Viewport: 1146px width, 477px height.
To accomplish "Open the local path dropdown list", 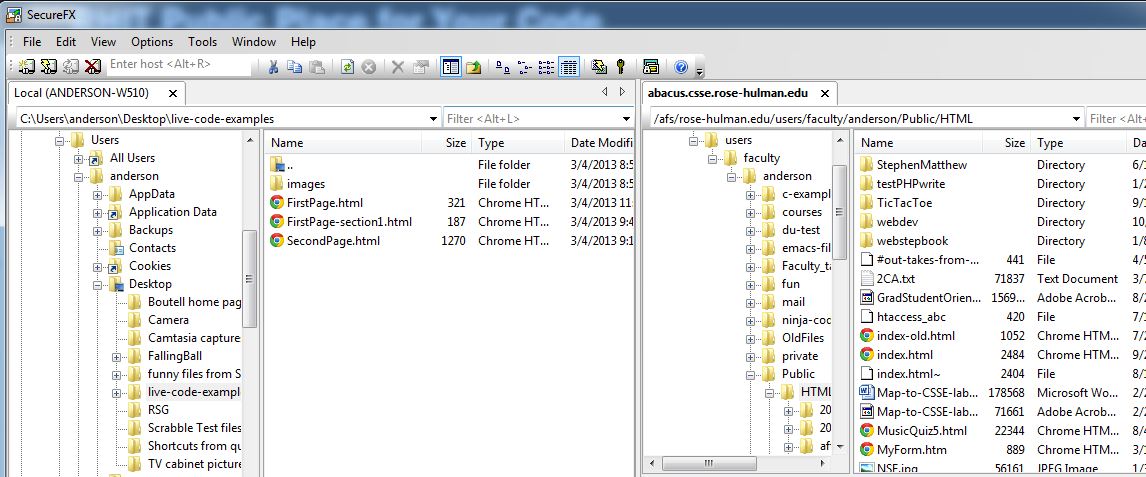I will [x=432, y=118].
